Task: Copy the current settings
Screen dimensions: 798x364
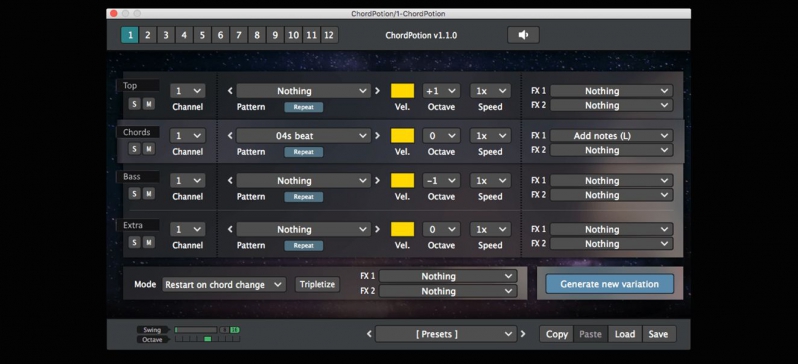Action: [556, 334]
